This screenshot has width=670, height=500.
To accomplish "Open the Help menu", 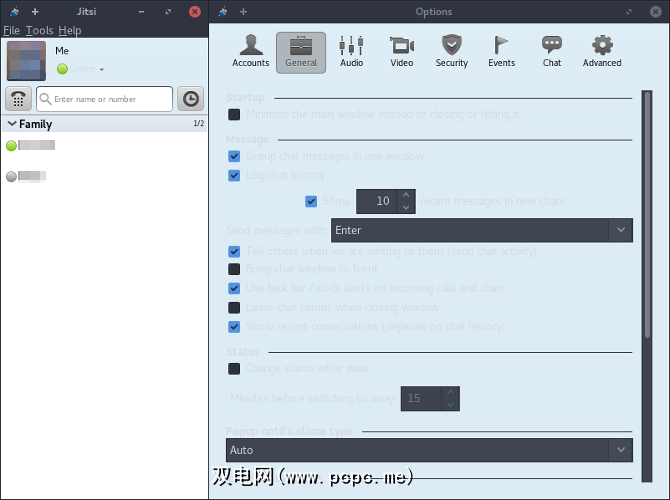I will tap(70, 30).
